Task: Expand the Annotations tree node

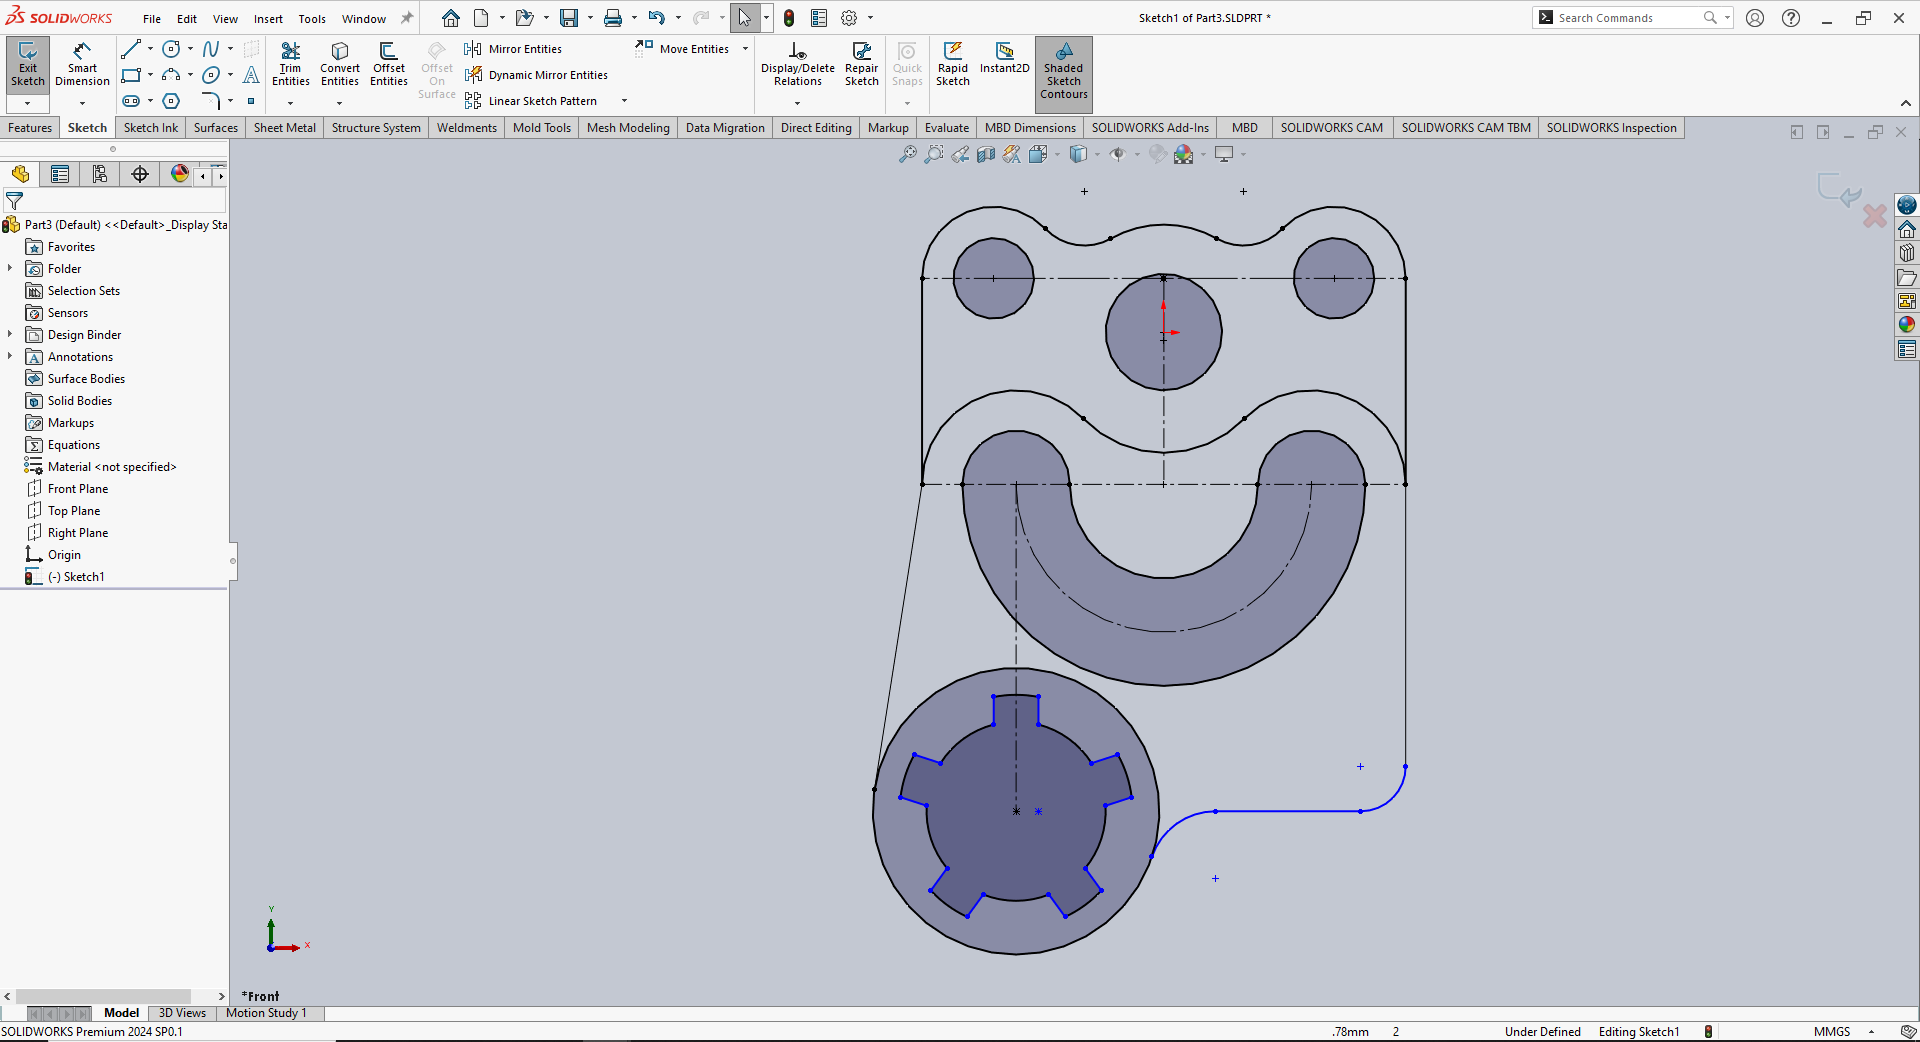Action: point(10,356)
